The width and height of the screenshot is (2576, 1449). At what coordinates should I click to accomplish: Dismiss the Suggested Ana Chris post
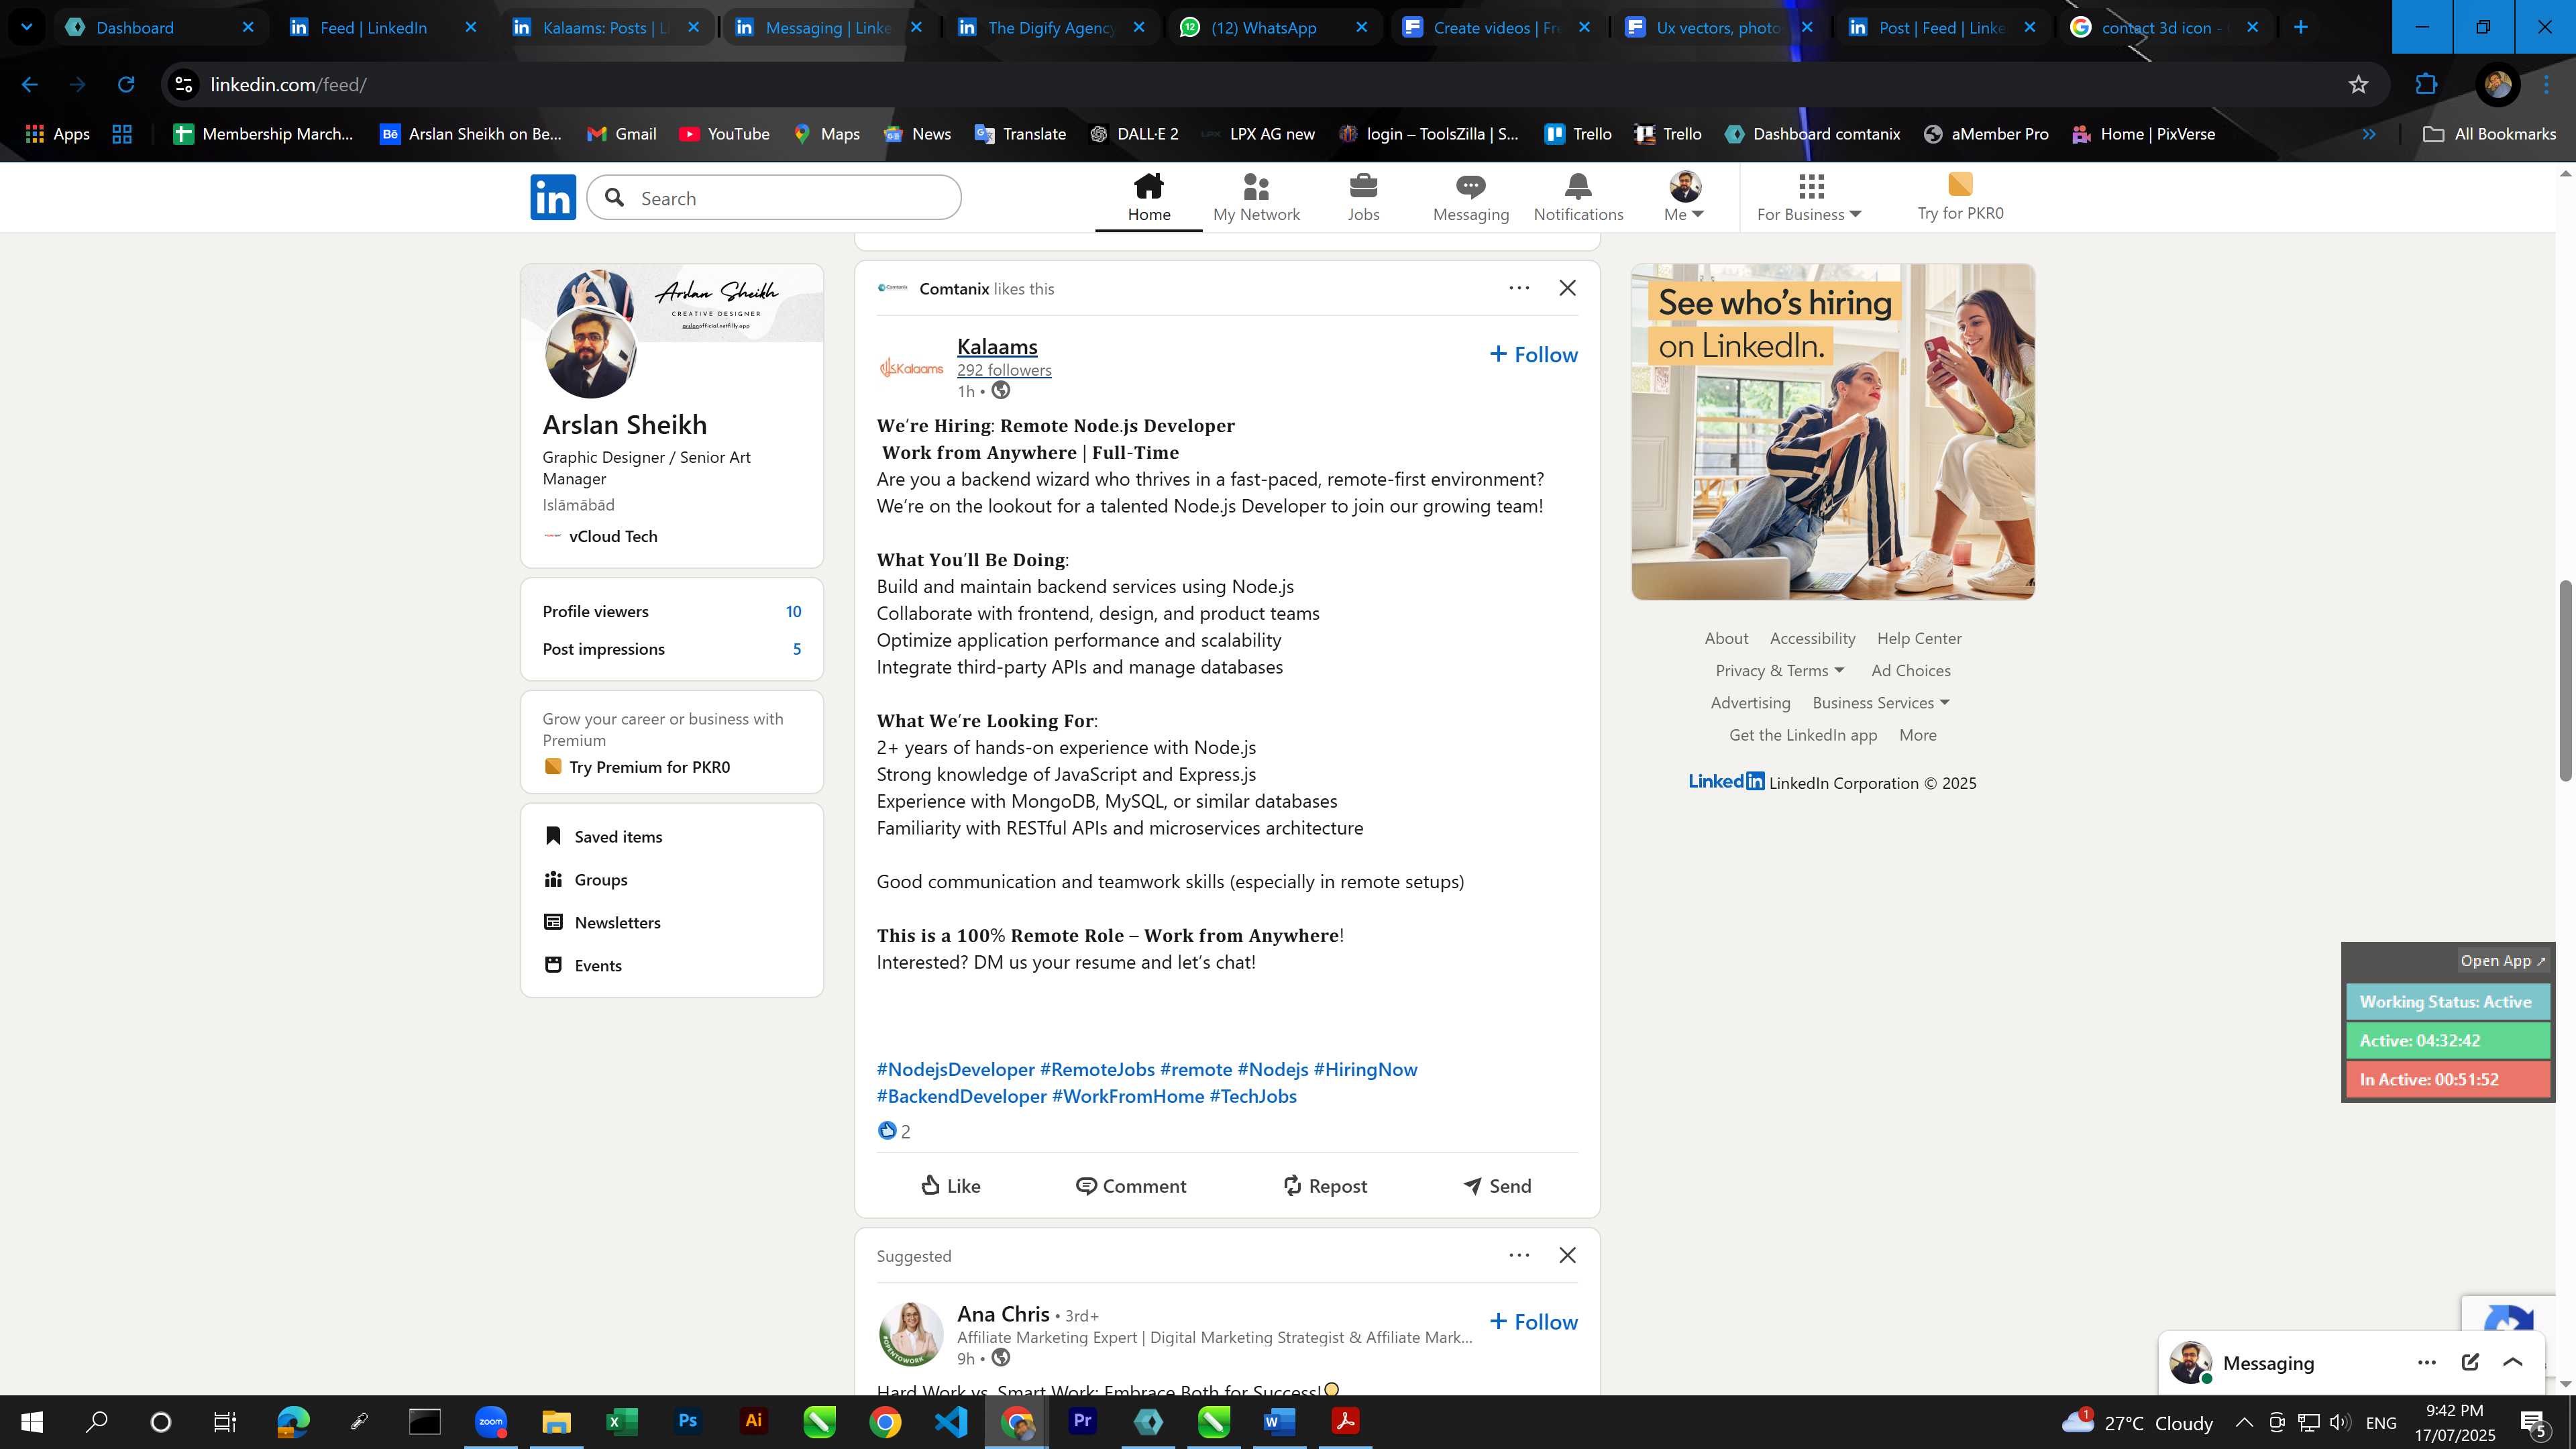1567,1255
